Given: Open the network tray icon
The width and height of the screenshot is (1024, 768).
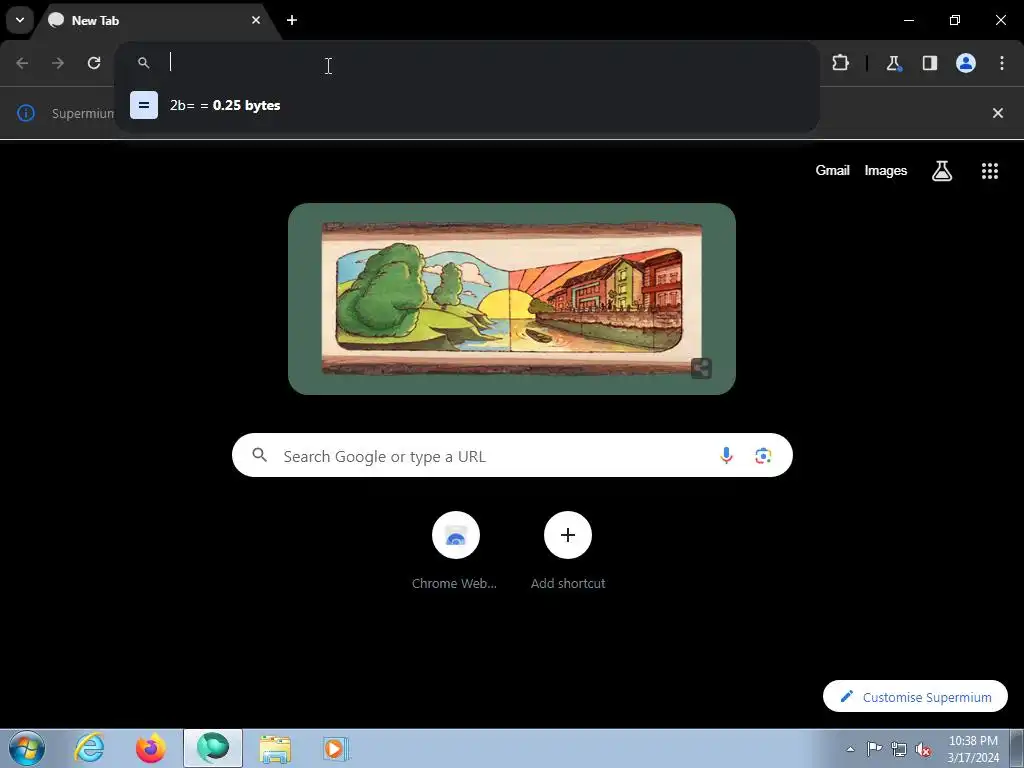Looking at the screenshot, I should coord(899,749).
